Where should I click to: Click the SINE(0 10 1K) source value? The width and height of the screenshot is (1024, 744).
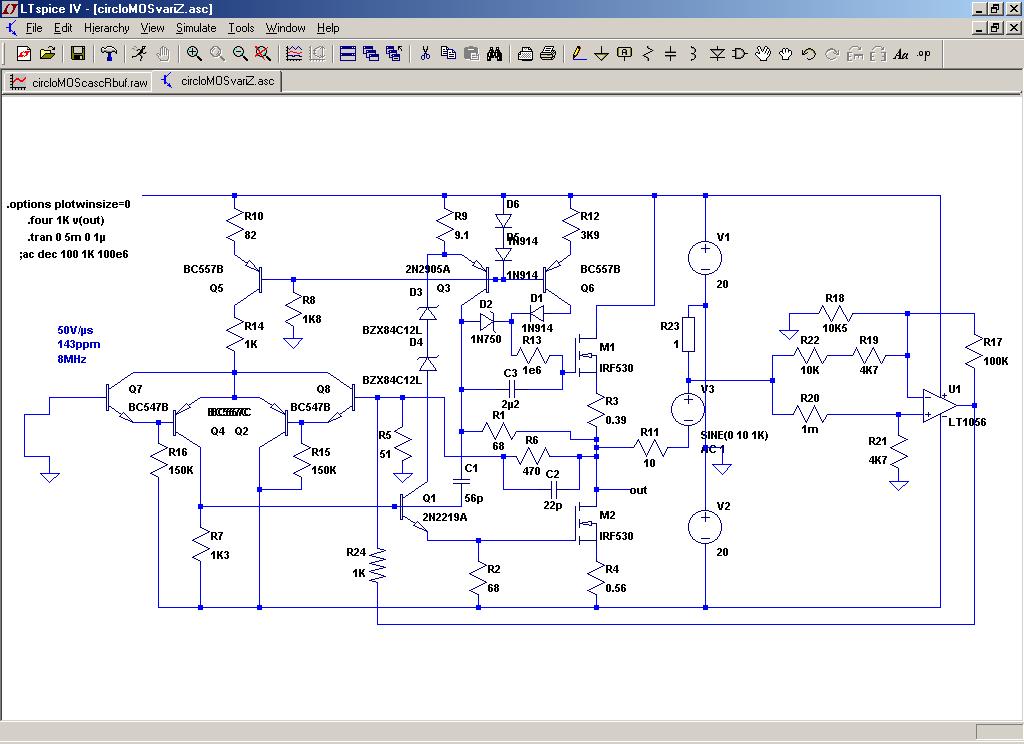click(734, 435)
